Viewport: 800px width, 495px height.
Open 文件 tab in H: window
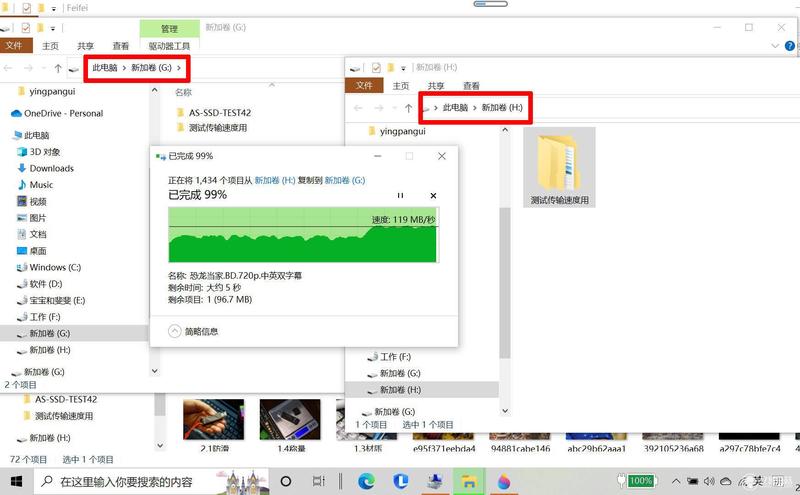[x=364, y=85]
